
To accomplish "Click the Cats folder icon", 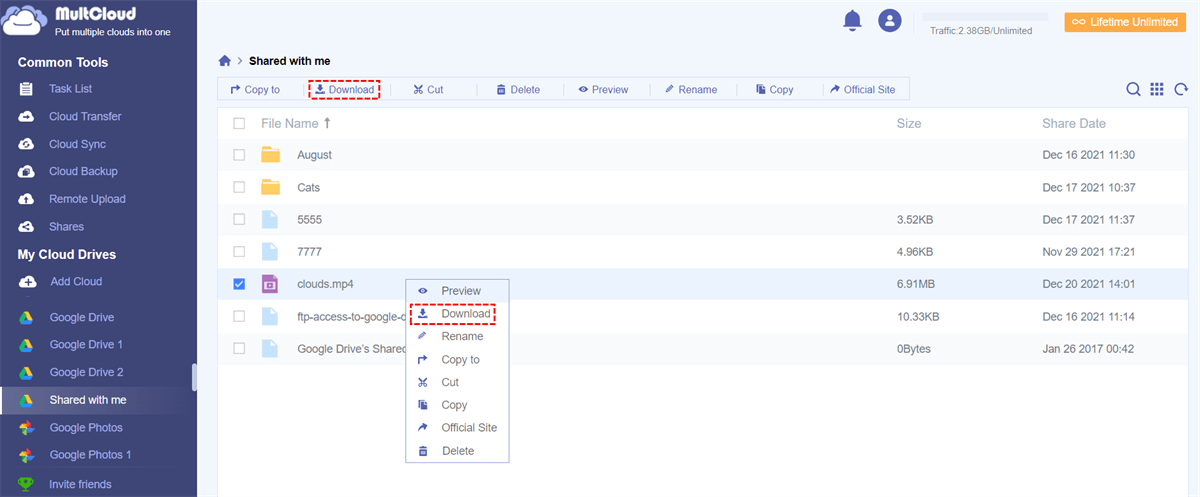I will point(270,187).
